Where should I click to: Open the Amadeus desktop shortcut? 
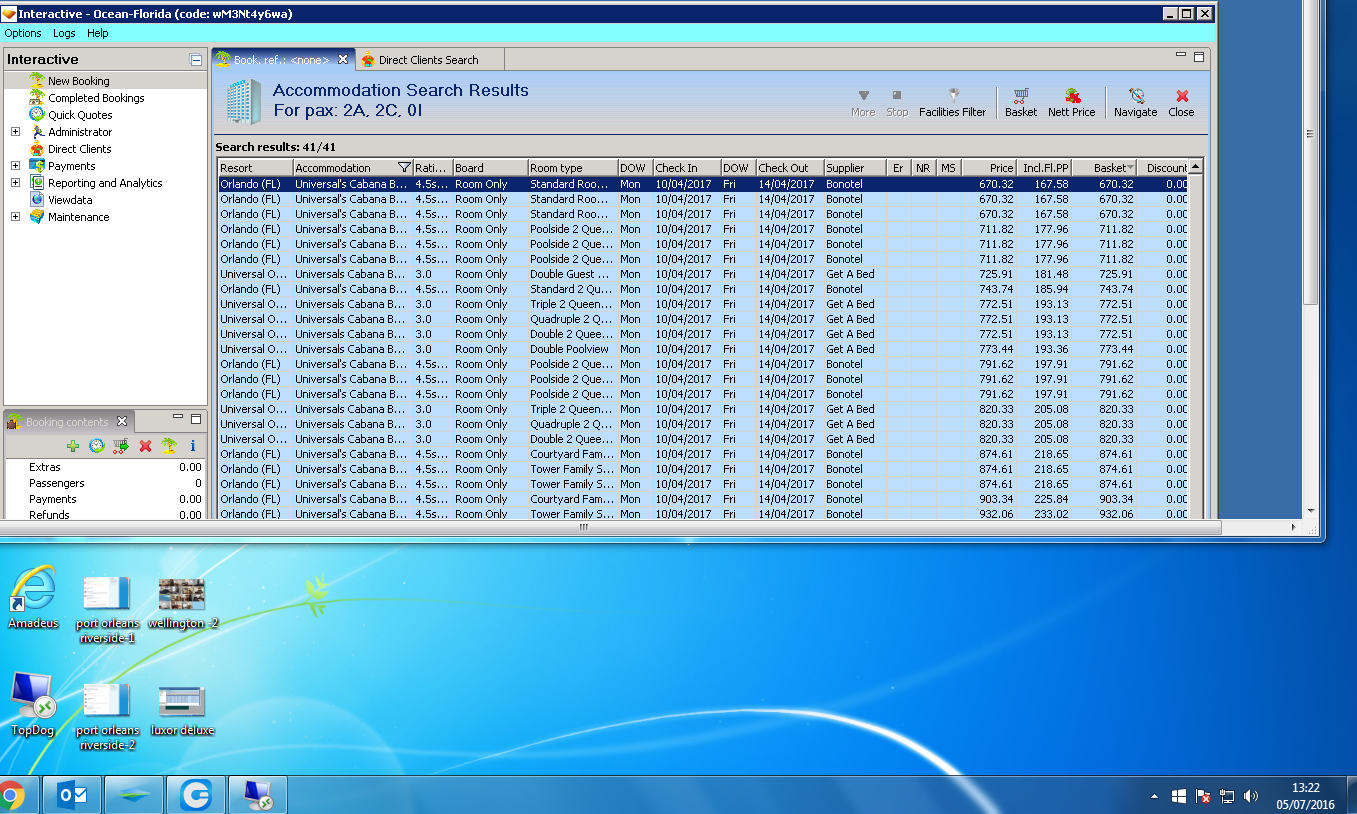pyautogui.click(x=34, y=598)
